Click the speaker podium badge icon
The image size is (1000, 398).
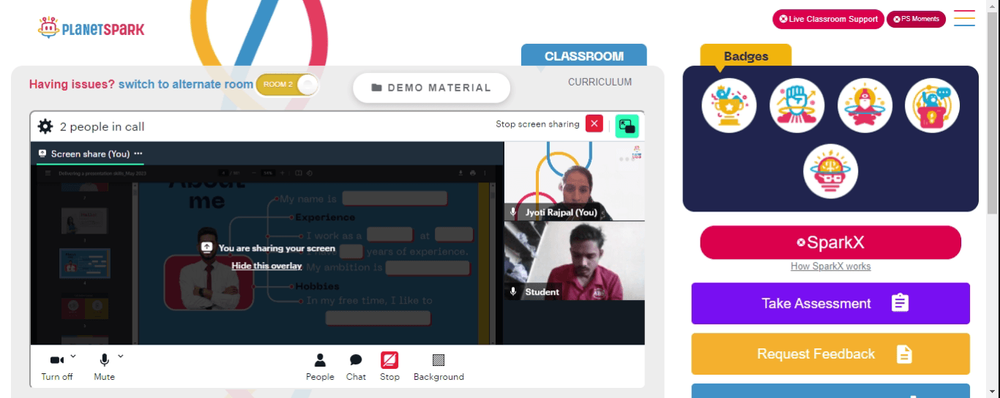click(932, 106)
